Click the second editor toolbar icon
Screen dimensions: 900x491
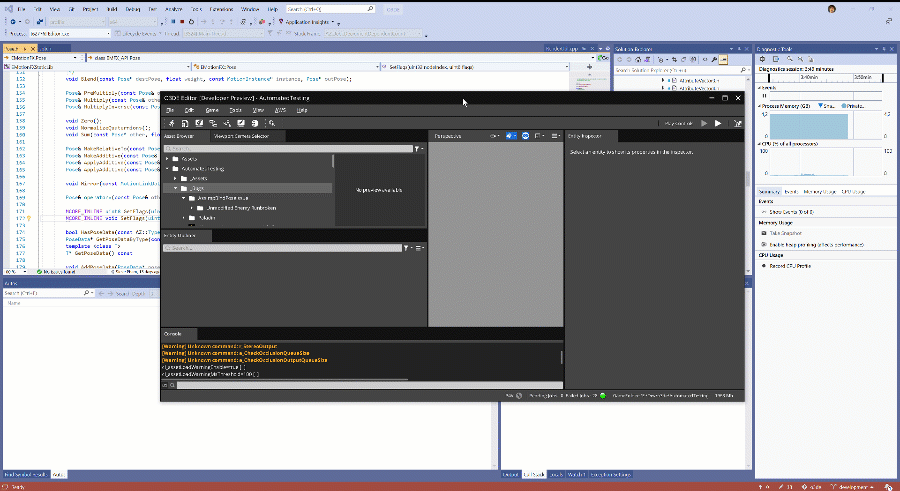pyautogui.click(x=185, y=123)
